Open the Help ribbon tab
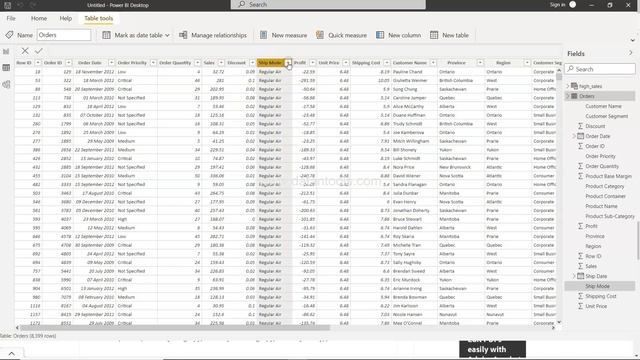The height and width of the screenshot is (360, 640). [66, 18]
